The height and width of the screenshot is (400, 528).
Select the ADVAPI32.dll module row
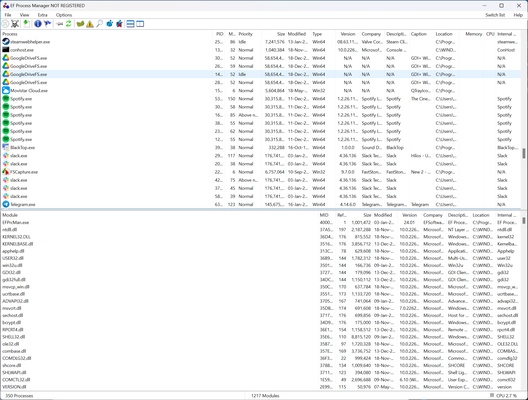(x=260, y=301)
